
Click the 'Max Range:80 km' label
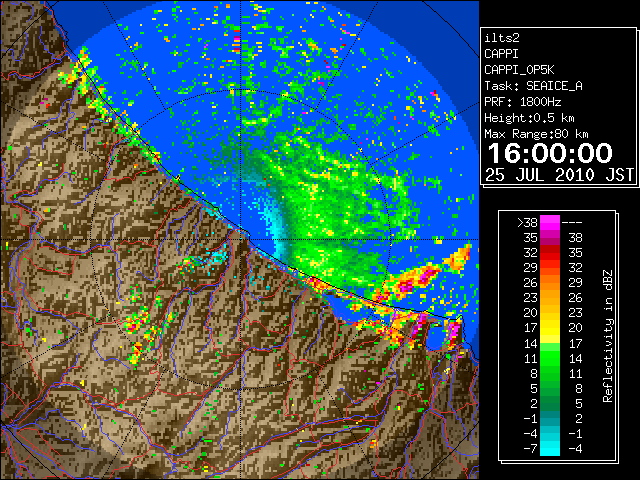[536, 134]
